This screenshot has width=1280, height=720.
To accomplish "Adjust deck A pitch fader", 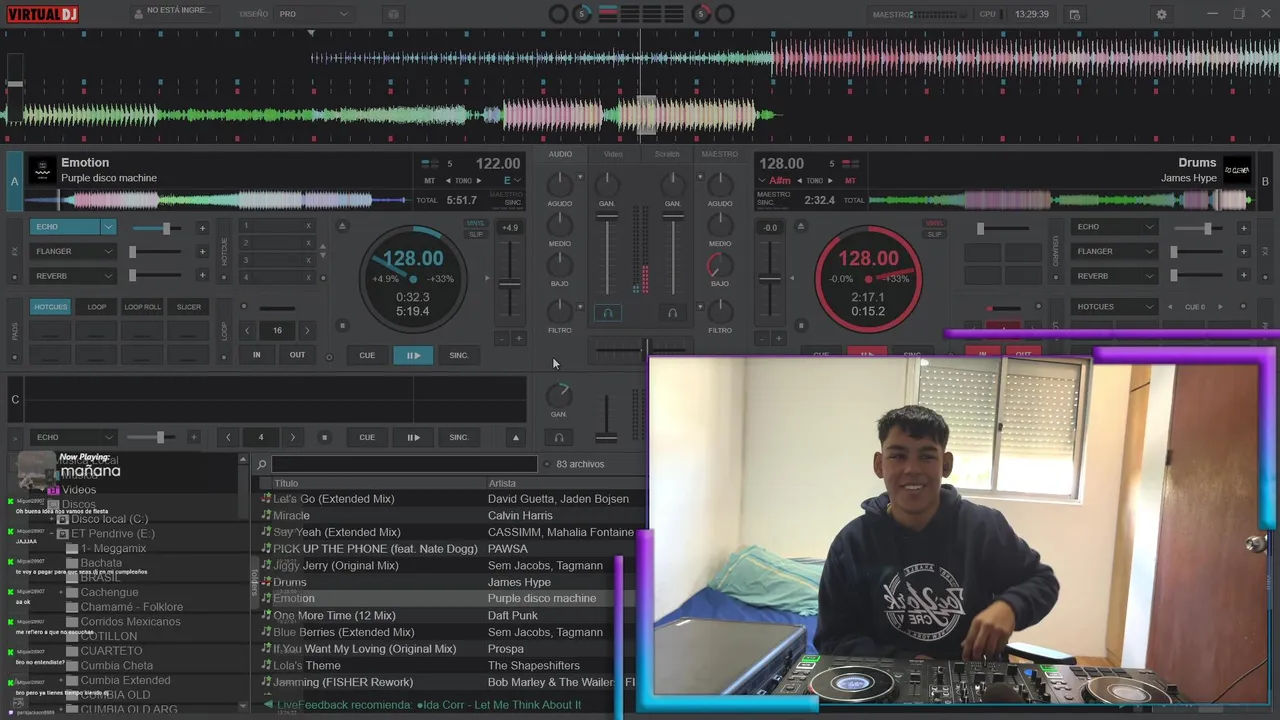I will pos(510,283).
